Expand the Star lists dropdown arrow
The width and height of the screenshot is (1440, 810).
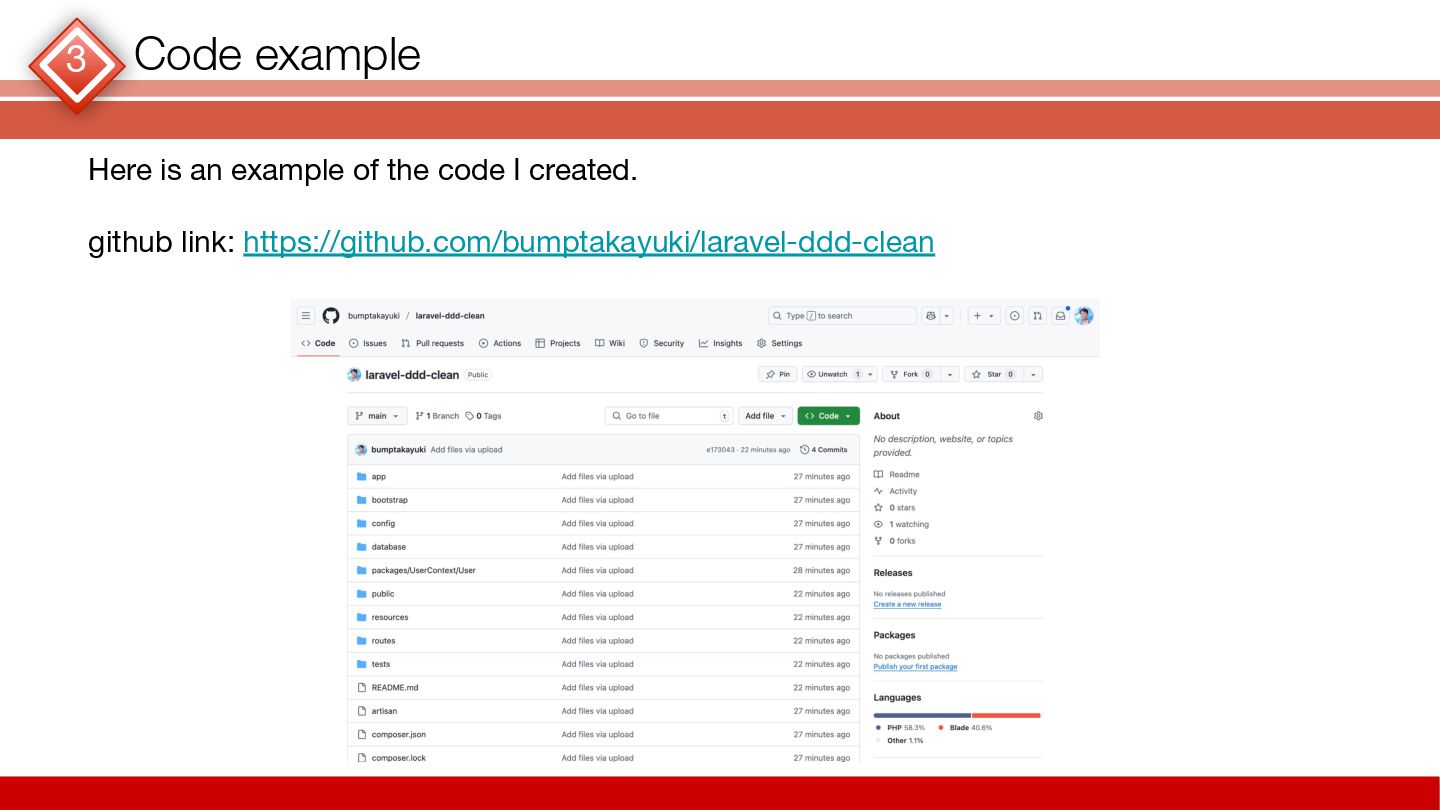click(1033, 374)
